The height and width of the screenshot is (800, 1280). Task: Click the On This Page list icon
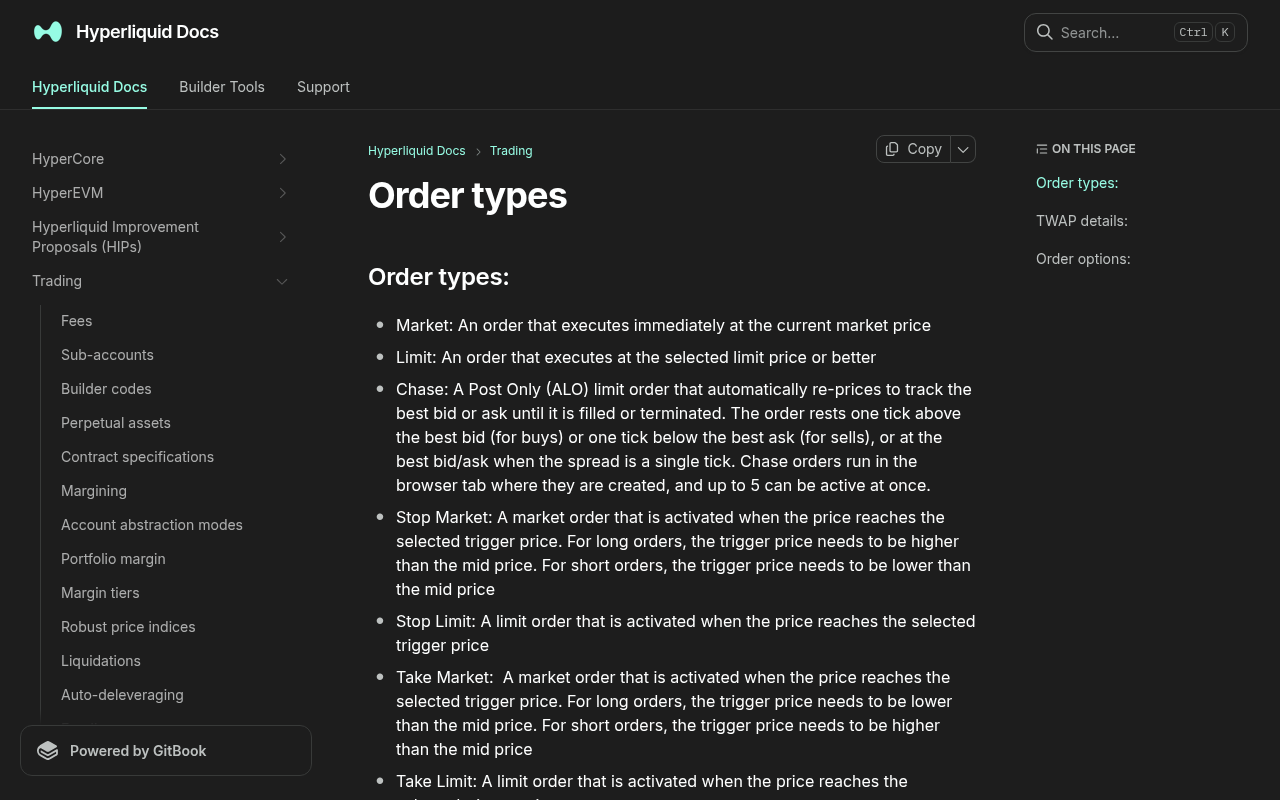coord(1042,149)
